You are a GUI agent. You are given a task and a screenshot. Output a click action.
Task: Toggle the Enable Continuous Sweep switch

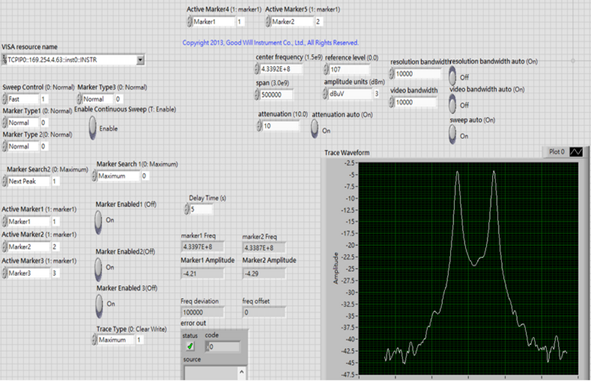[93, 128]
